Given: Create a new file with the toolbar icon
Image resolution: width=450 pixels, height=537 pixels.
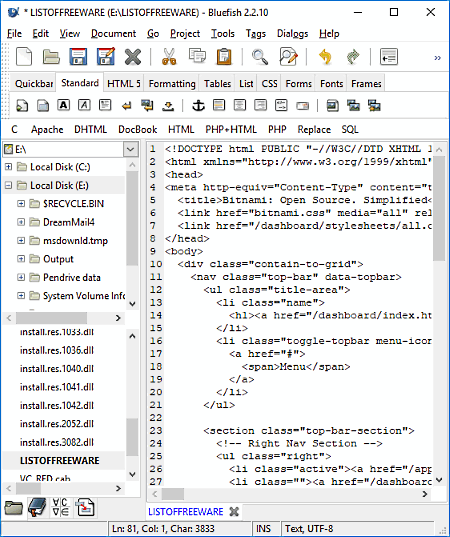Looking at the screenshot, I should tap(24, 57).
